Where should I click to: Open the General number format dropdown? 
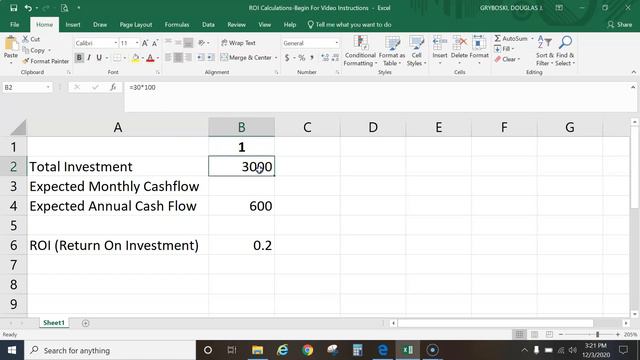click(x=337, y=43)
